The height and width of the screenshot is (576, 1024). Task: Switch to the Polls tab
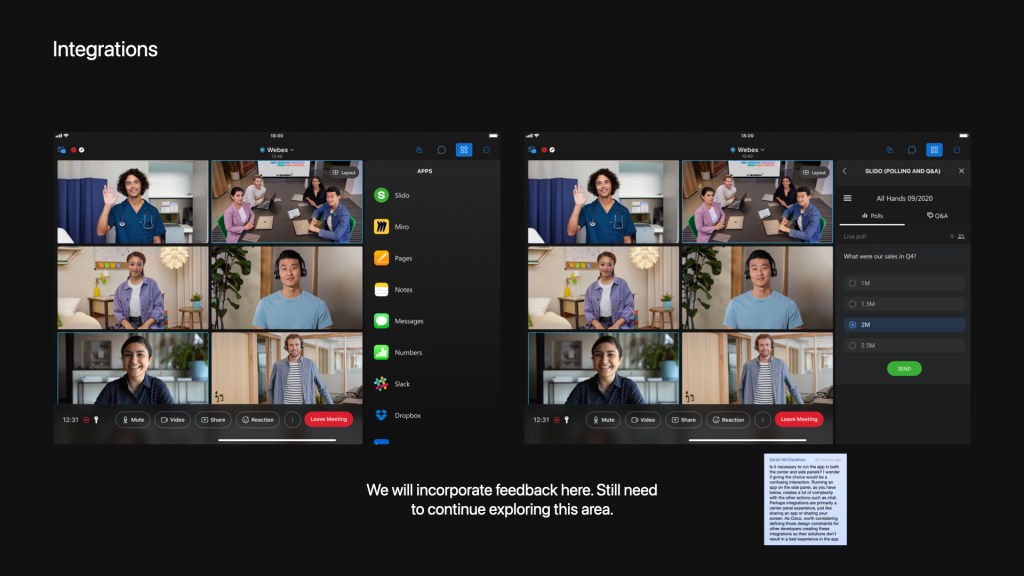pos(871,215)
